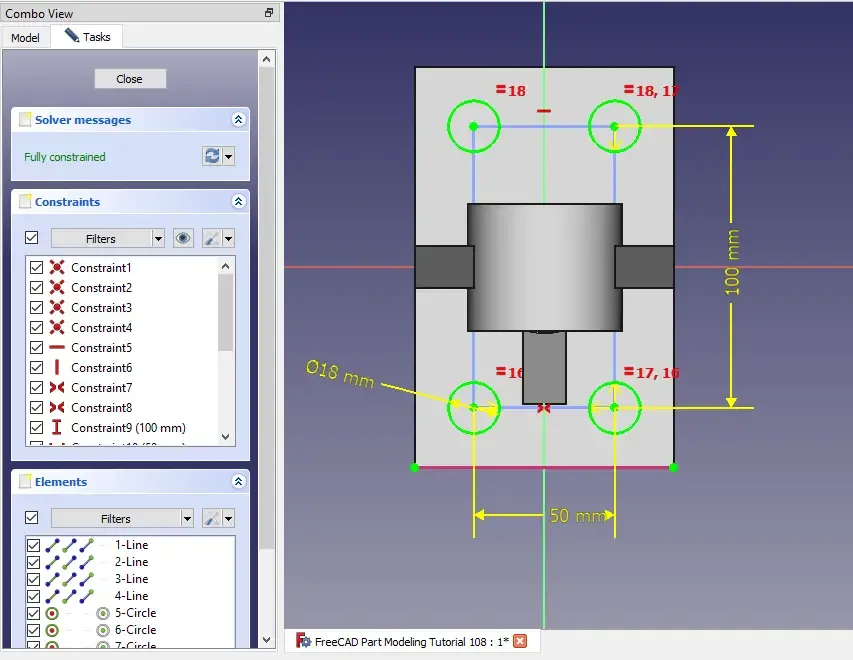The width and height of the screenshot is (853, 660).
Task: Click the elements settings tool icon
Action: click(212, 519)
